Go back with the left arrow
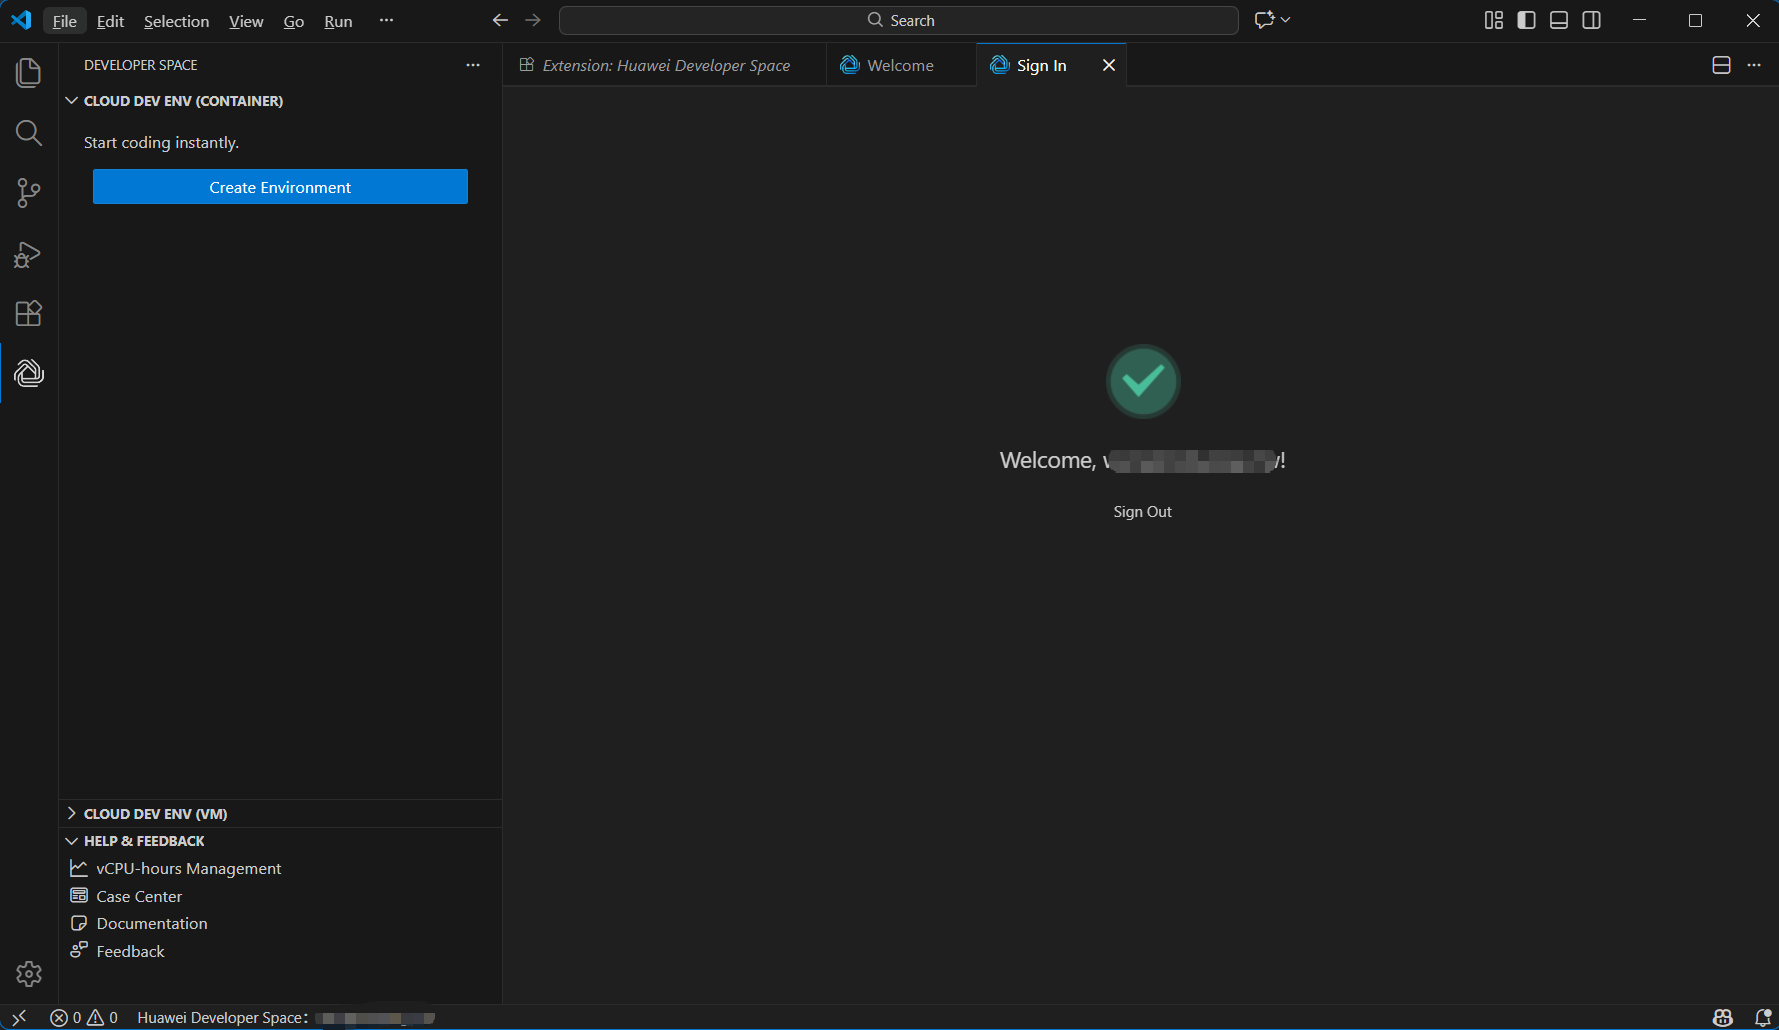 pyautogui.click(x=500, y=20)
